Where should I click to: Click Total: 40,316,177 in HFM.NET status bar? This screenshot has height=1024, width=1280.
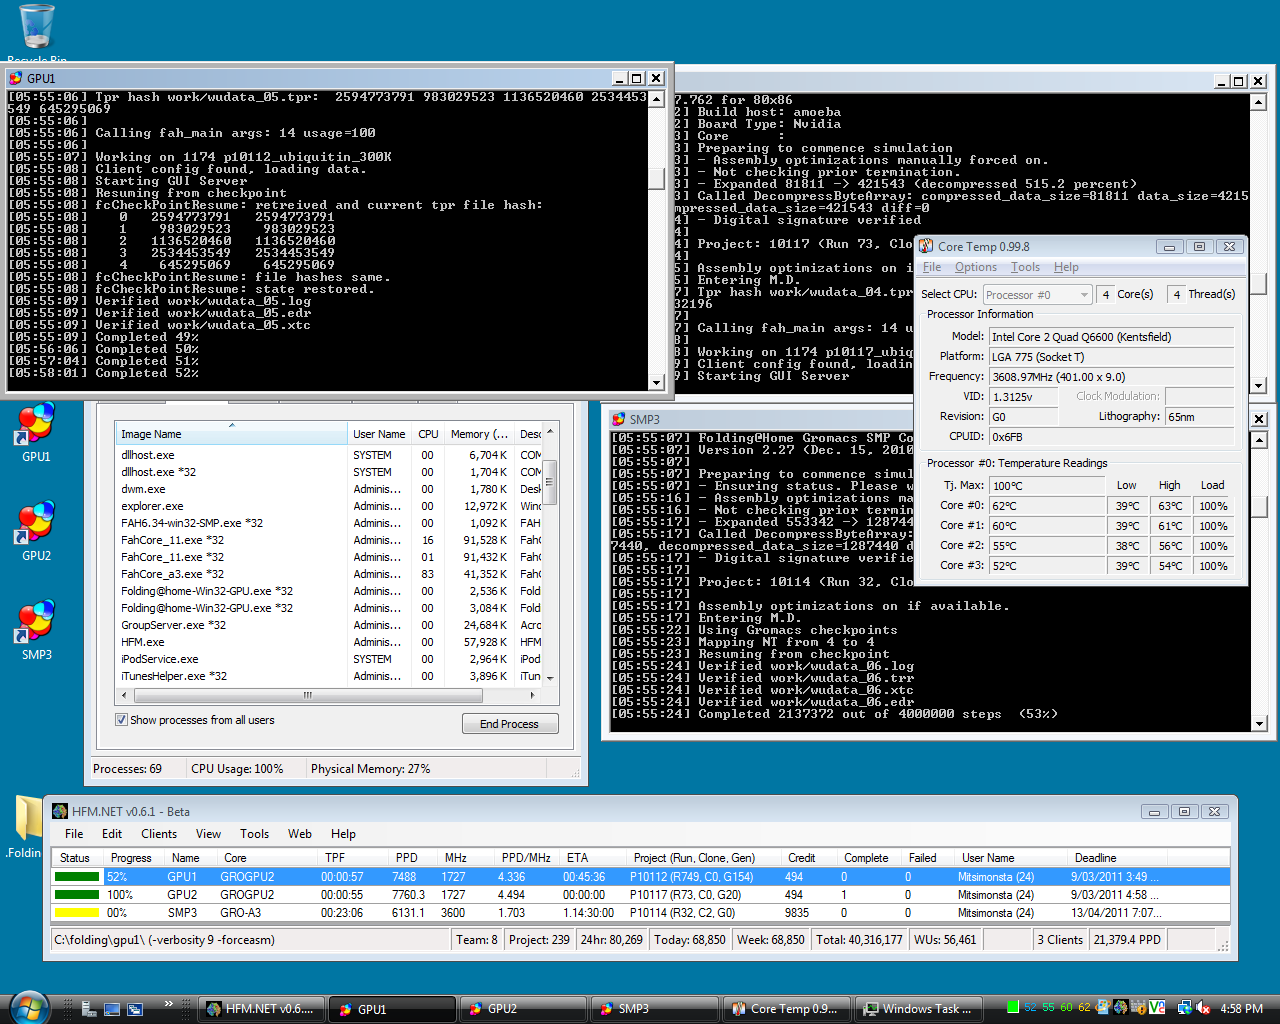pos(859,940)
